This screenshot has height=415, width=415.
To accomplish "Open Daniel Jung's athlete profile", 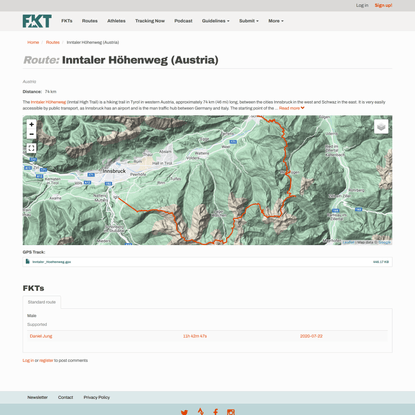I will (41, 336).
